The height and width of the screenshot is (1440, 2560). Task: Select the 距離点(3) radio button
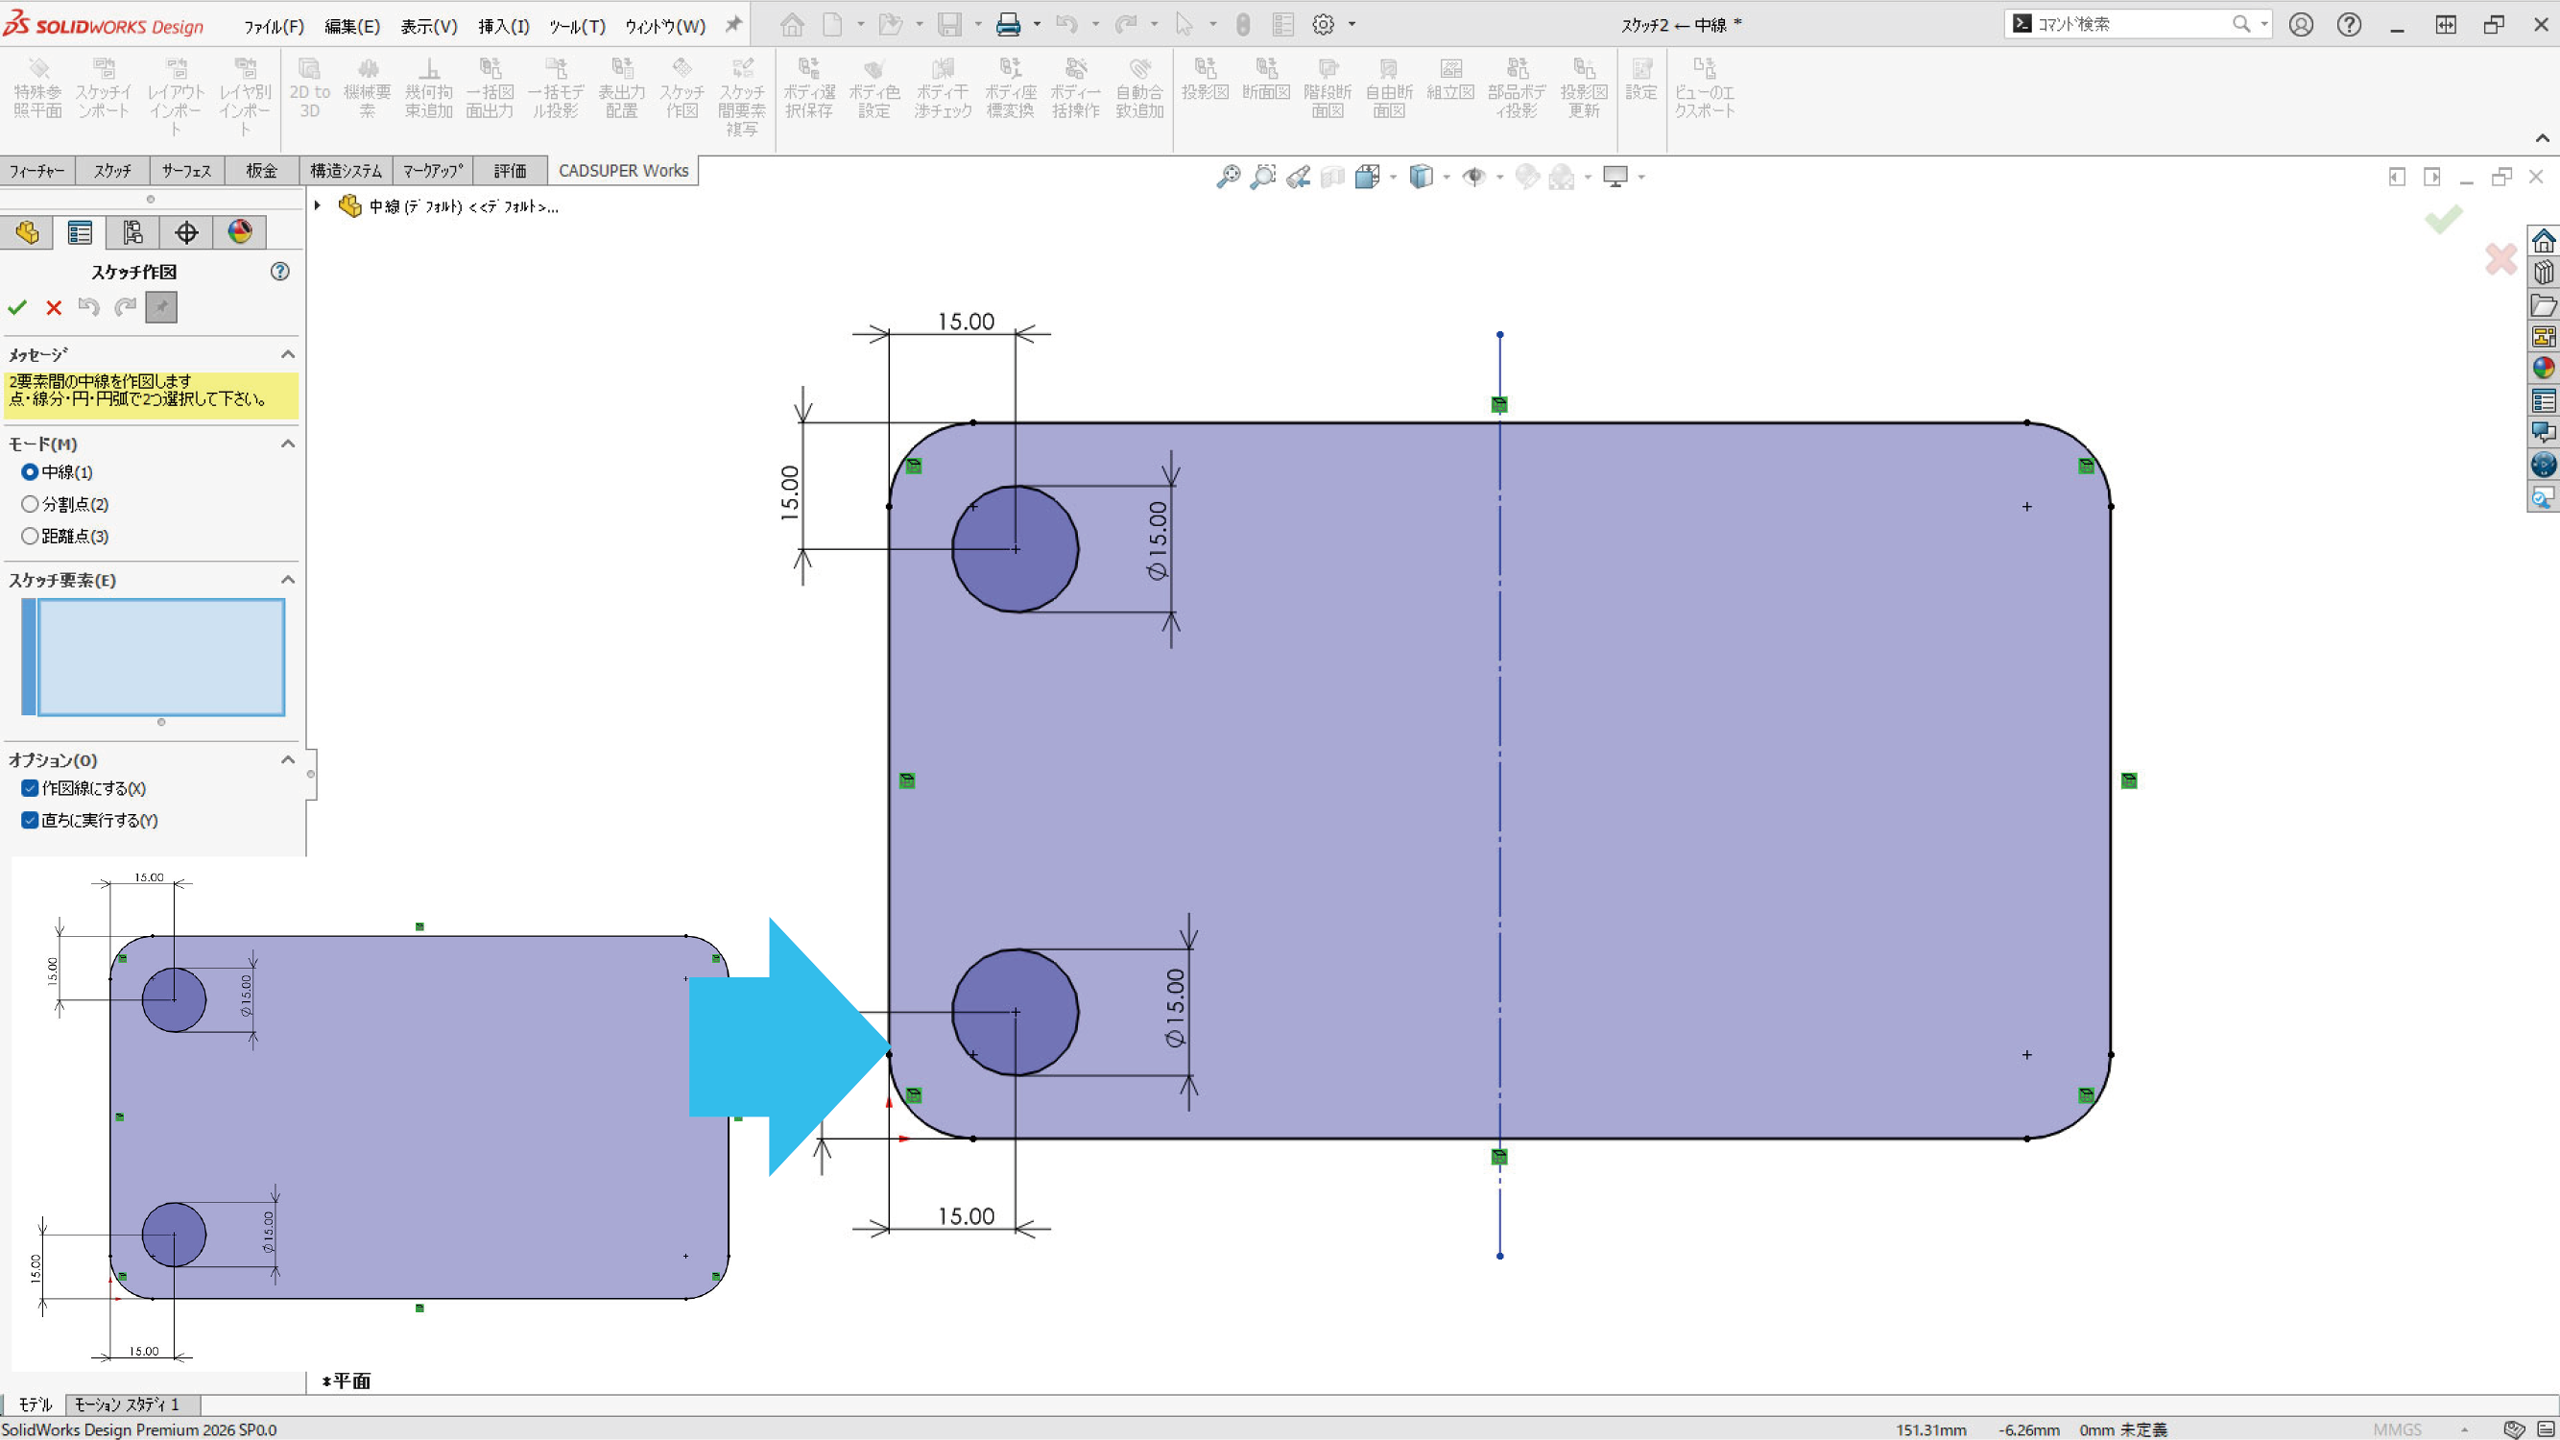30,536
